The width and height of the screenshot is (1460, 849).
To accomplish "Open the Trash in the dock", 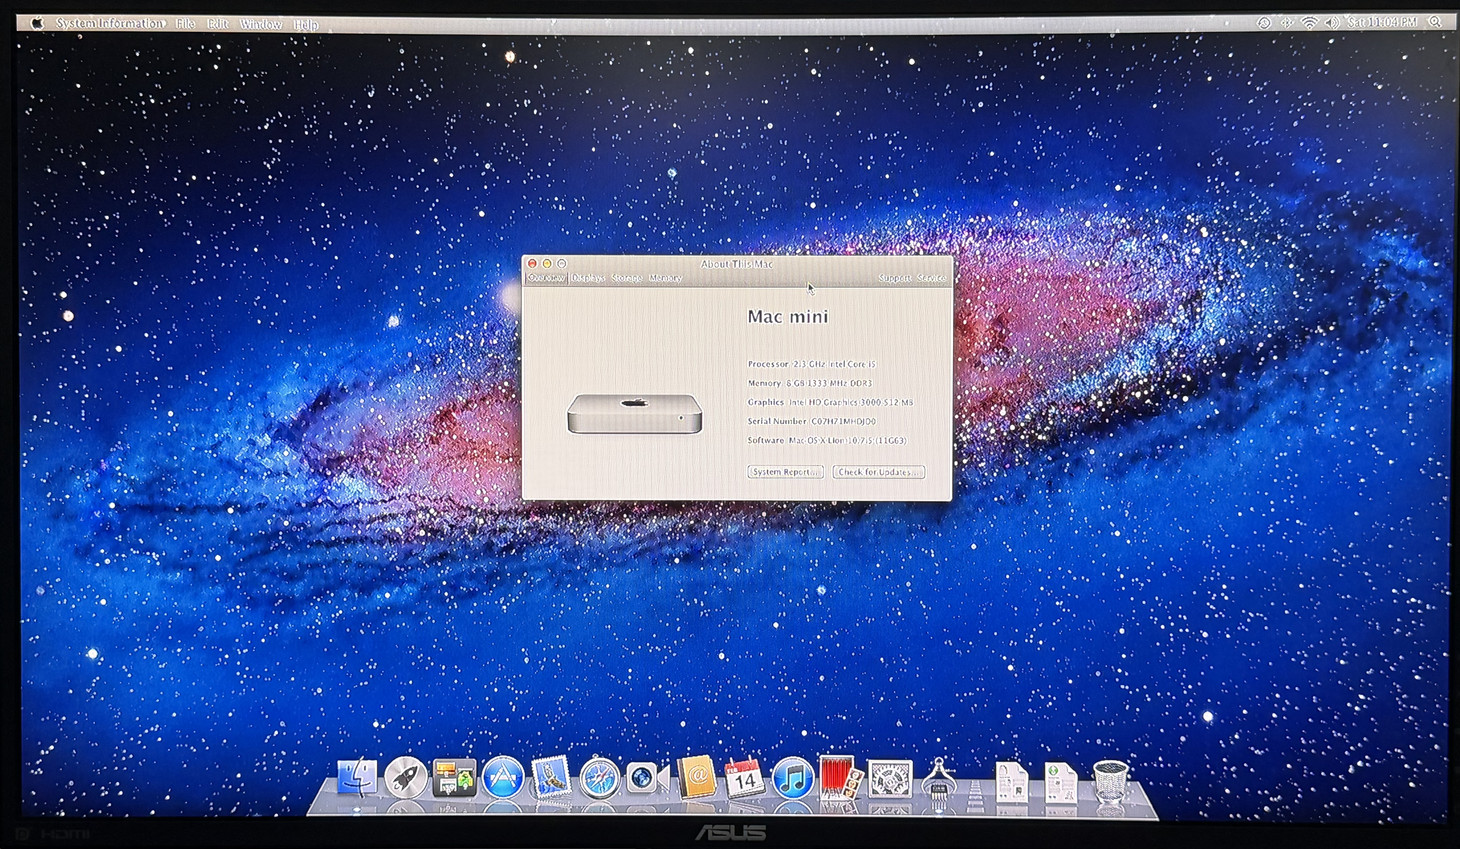I will point(1110,780).
